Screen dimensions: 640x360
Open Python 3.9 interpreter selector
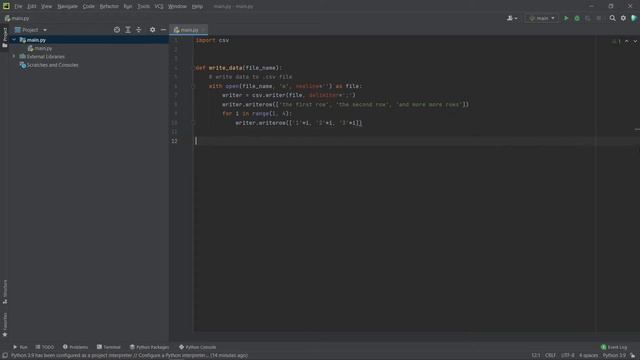pos(614,356)
